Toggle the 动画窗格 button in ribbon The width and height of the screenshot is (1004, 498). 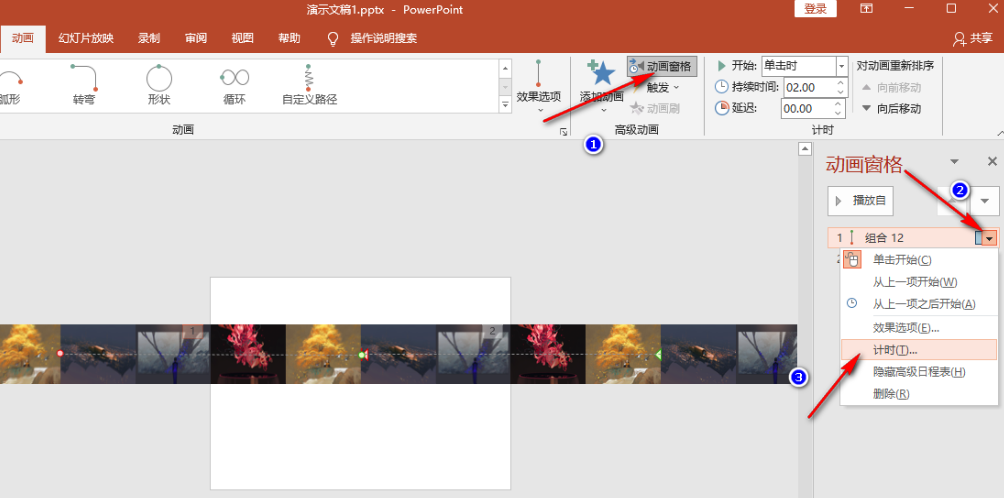pos(660,66)
